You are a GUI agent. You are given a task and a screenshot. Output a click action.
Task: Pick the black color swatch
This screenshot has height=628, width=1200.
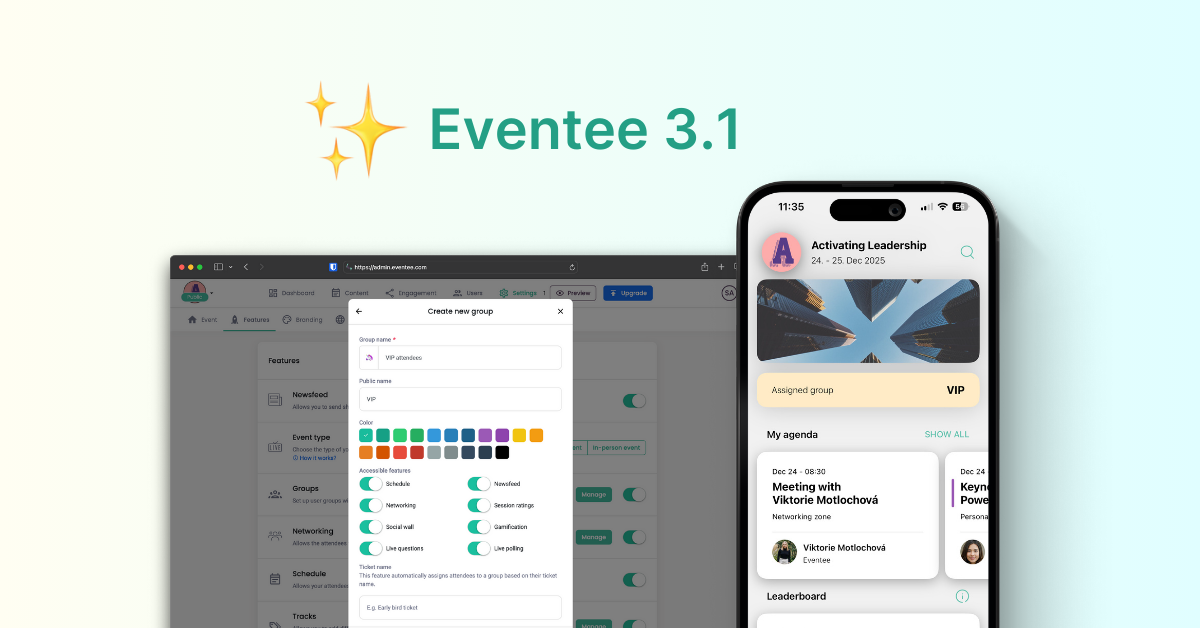coord(502,452)
